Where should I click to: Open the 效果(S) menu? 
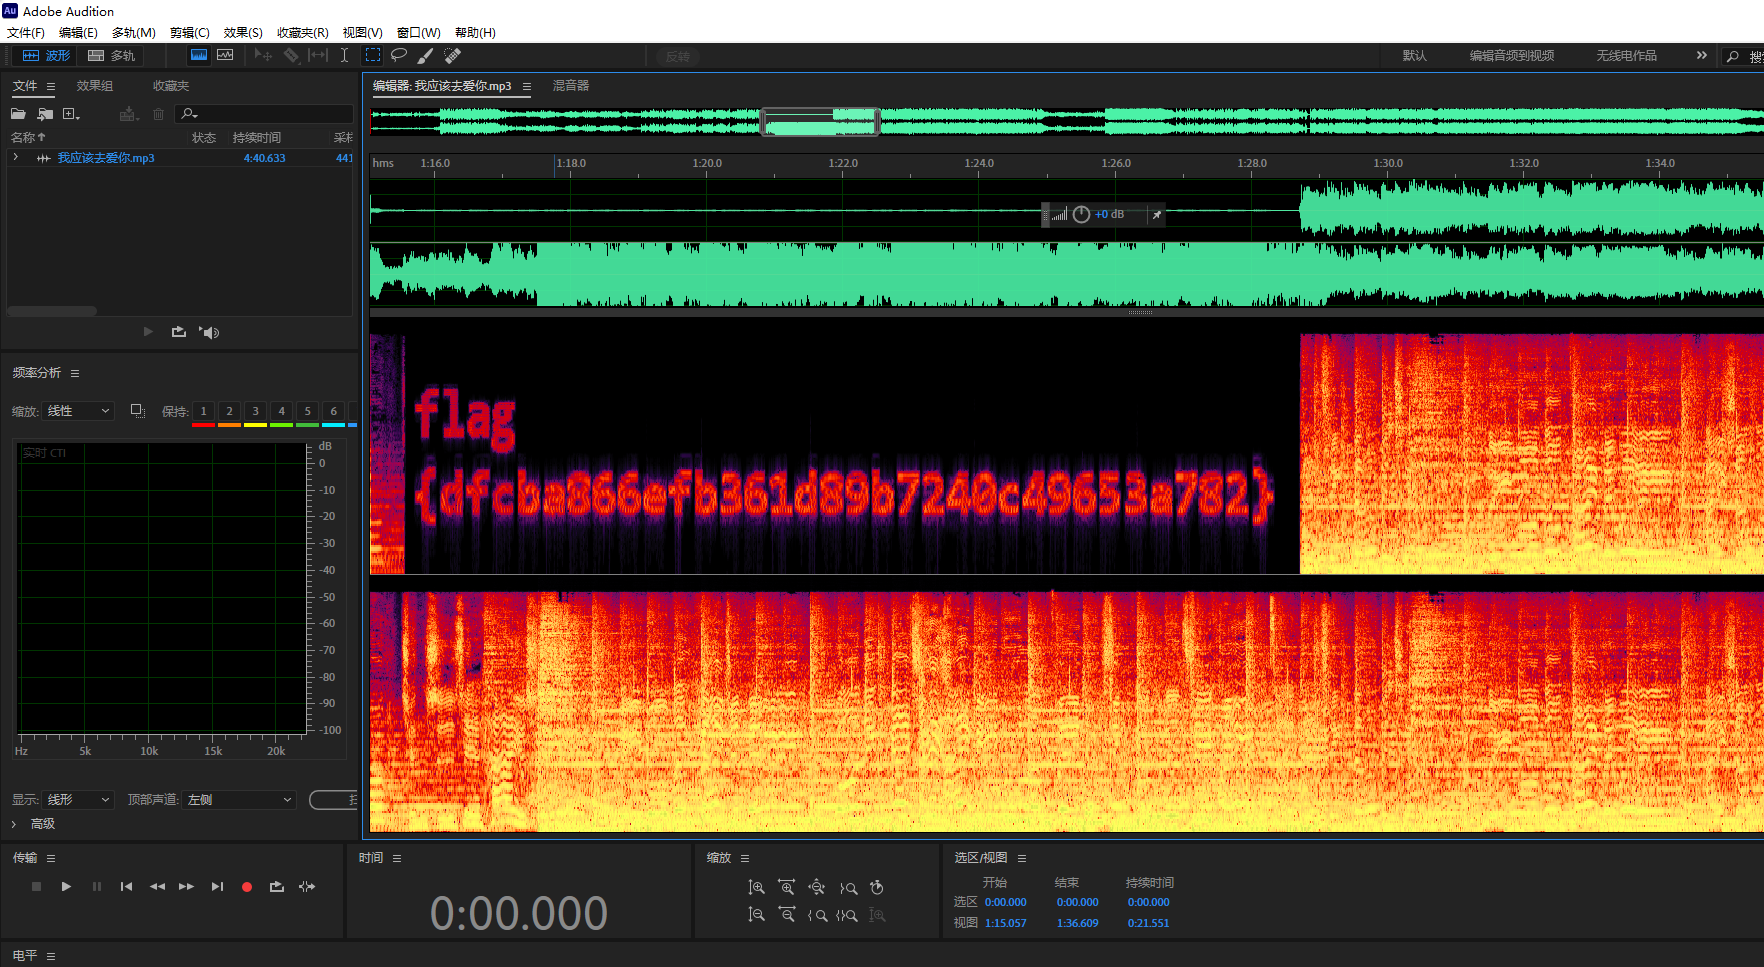(243, 32)
